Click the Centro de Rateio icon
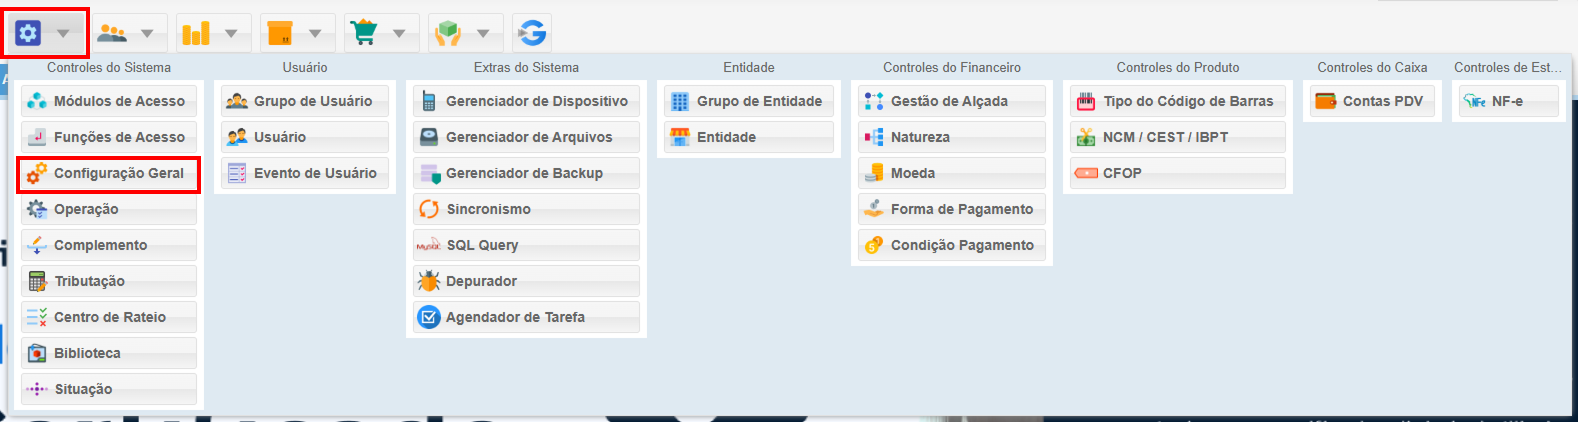1578x422 pixels. (37, 317)
